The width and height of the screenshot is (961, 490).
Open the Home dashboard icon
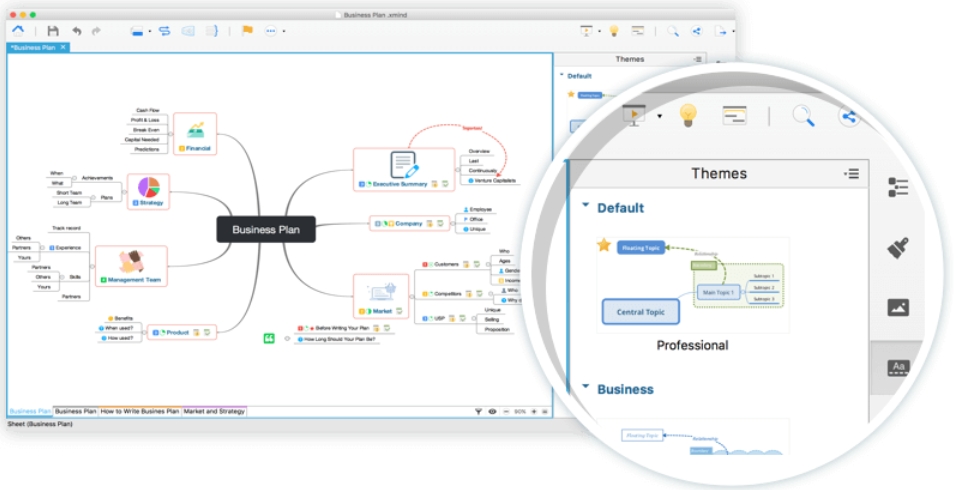(18, 30)
